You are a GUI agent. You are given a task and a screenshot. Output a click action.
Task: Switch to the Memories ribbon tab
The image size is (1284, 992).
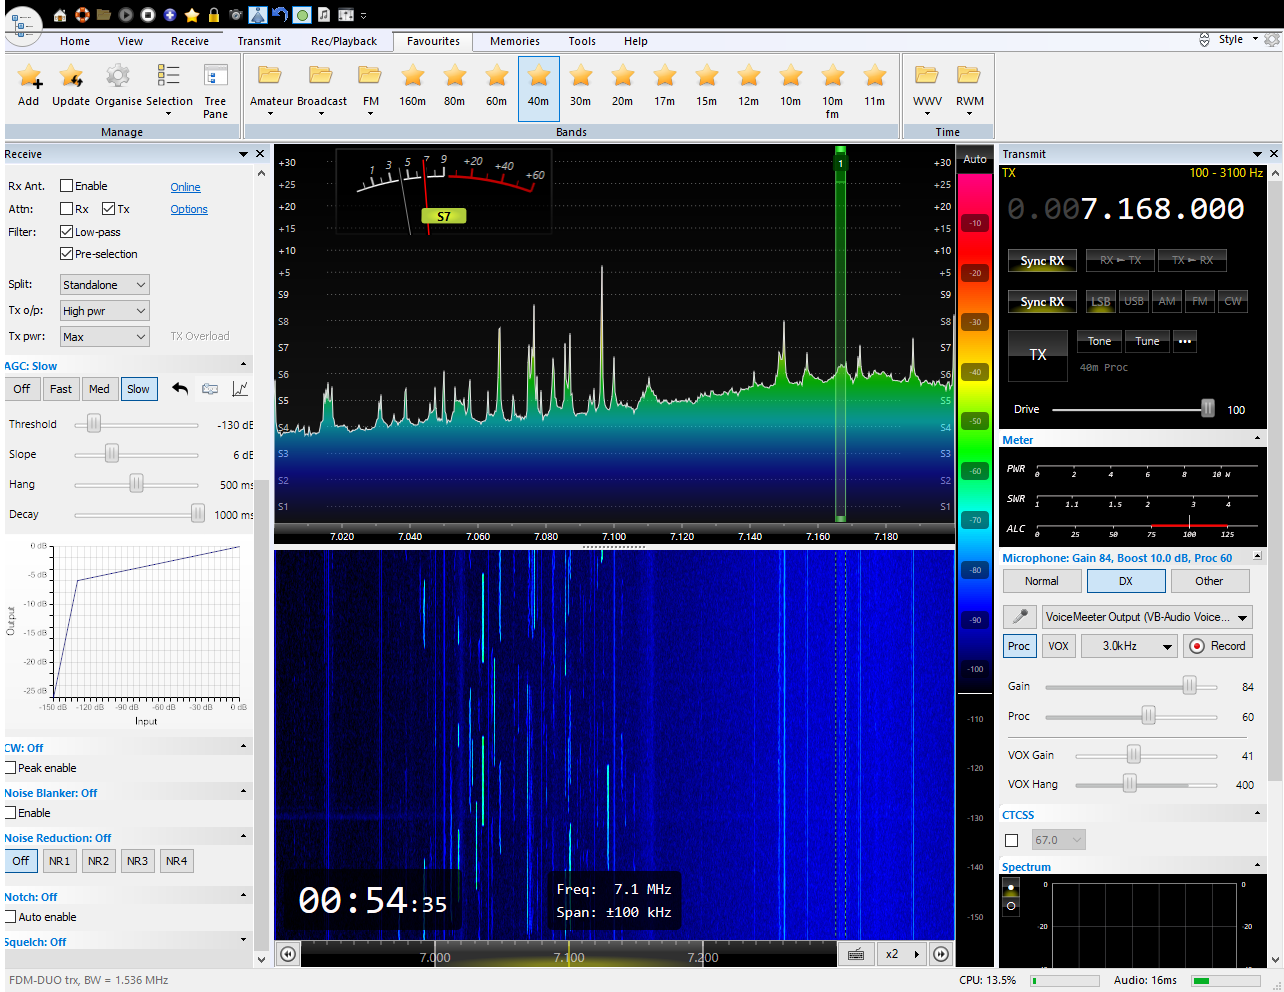click(514, 41)
